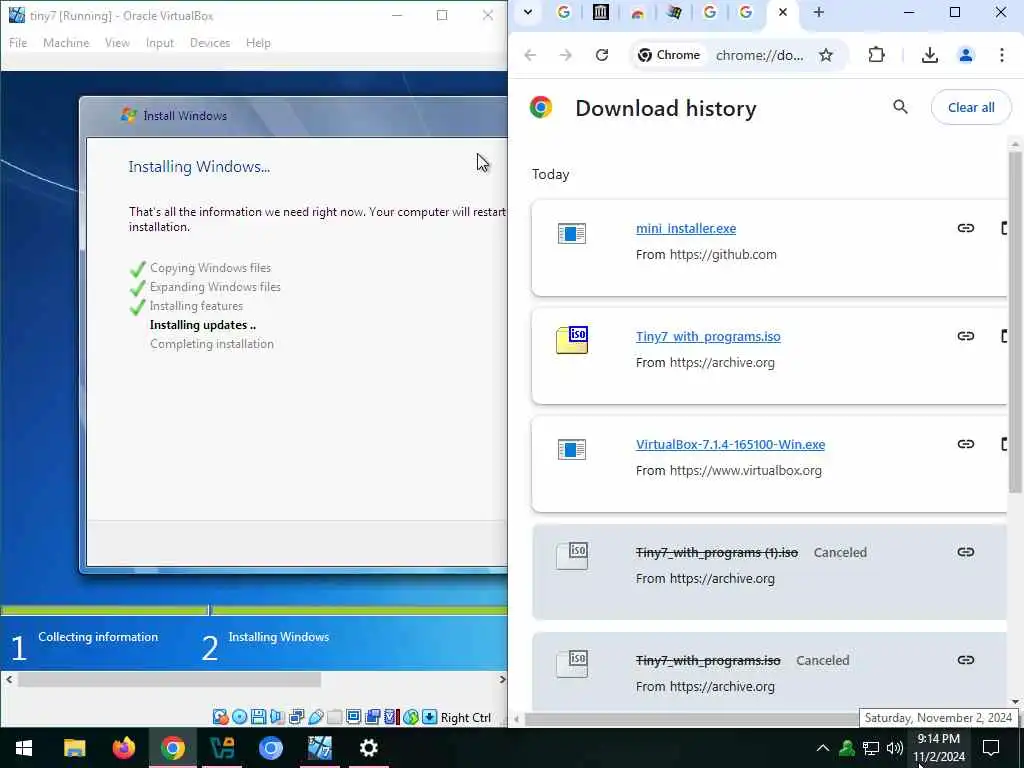Click the Chrome downloads vertical scrollbar
This screenshot has width=1024, height=768.
[1015, 321]
